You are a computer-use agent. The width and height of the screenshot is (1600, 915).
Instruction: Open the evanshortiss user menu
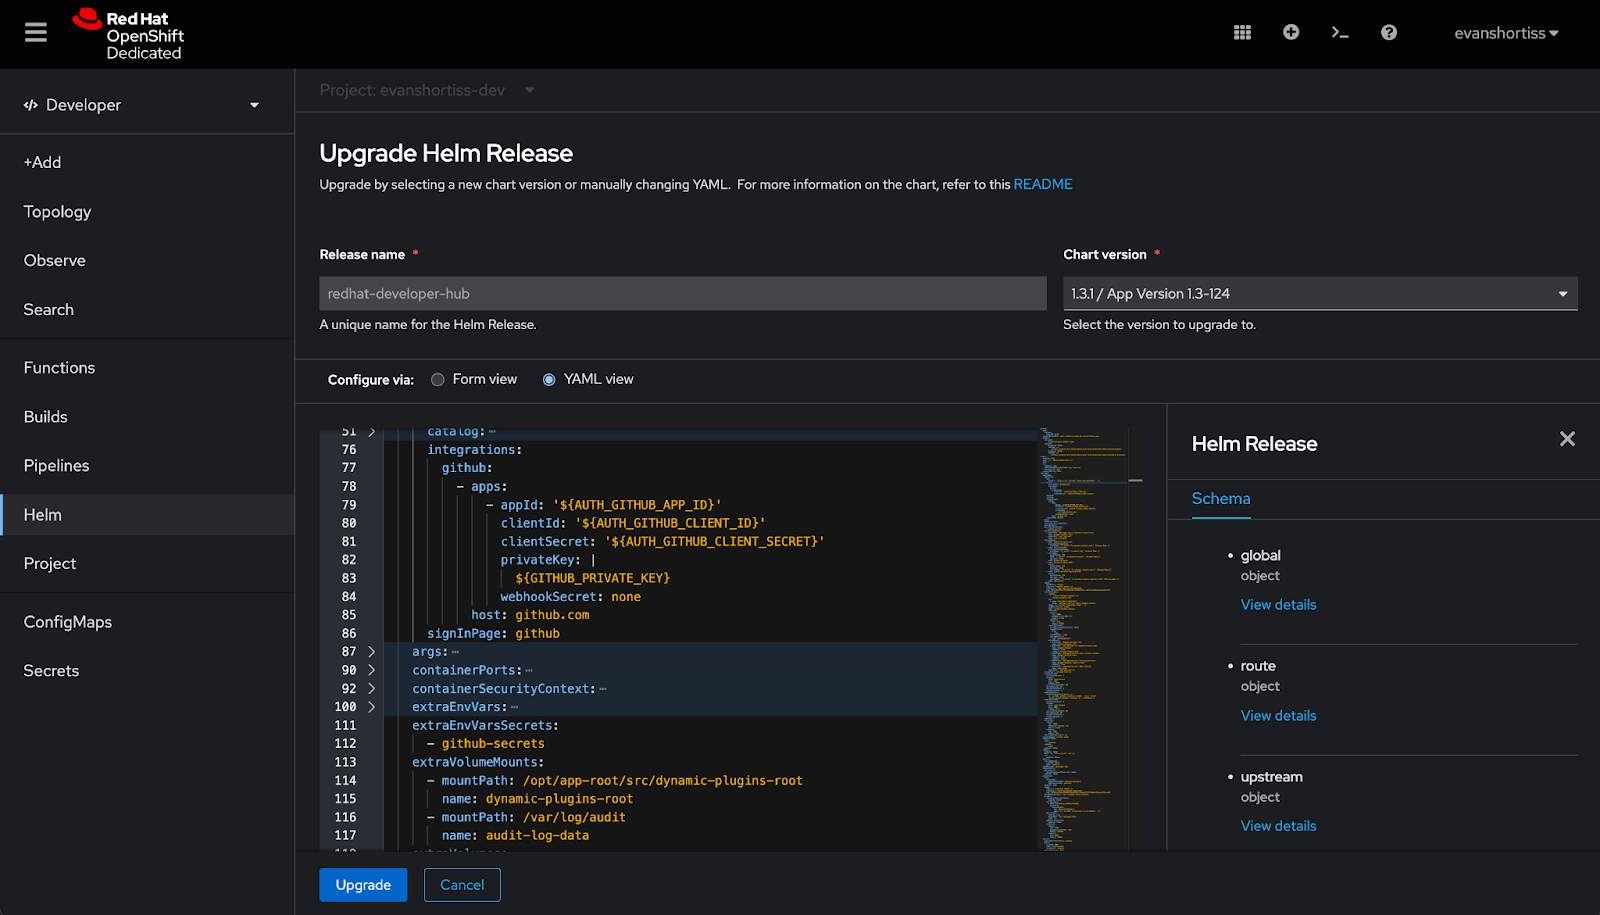[1506, 33]
